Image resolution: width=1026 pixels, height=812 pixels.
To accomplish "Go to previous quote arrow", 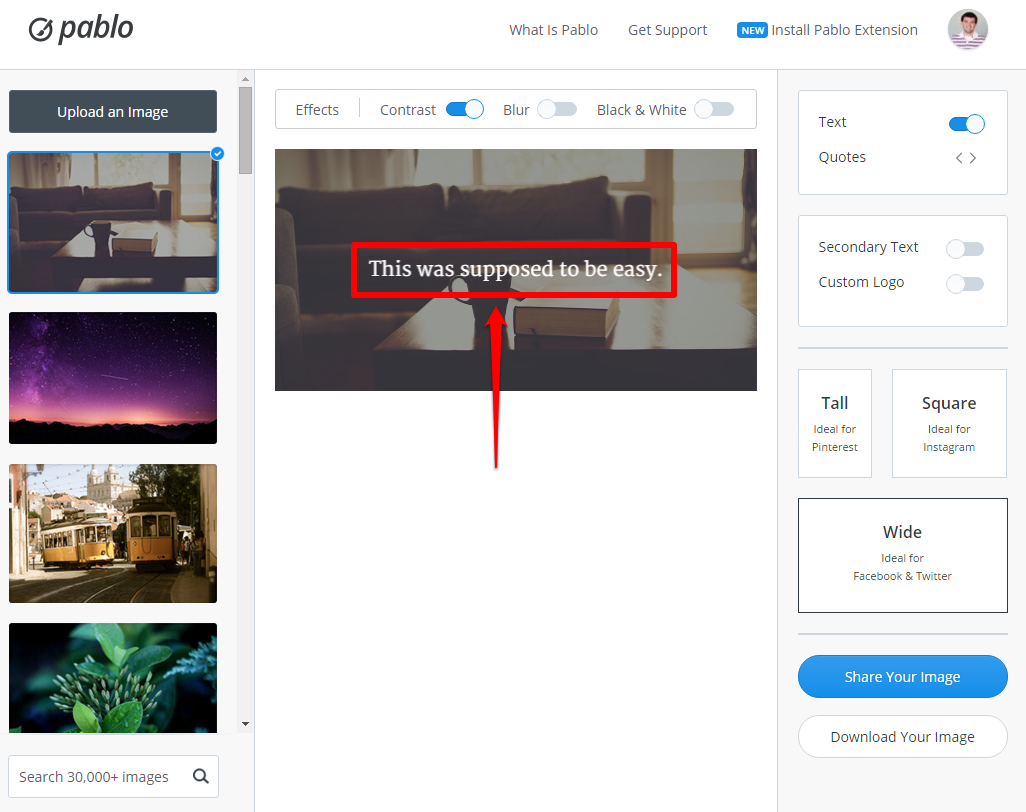I will coord(959,158).
